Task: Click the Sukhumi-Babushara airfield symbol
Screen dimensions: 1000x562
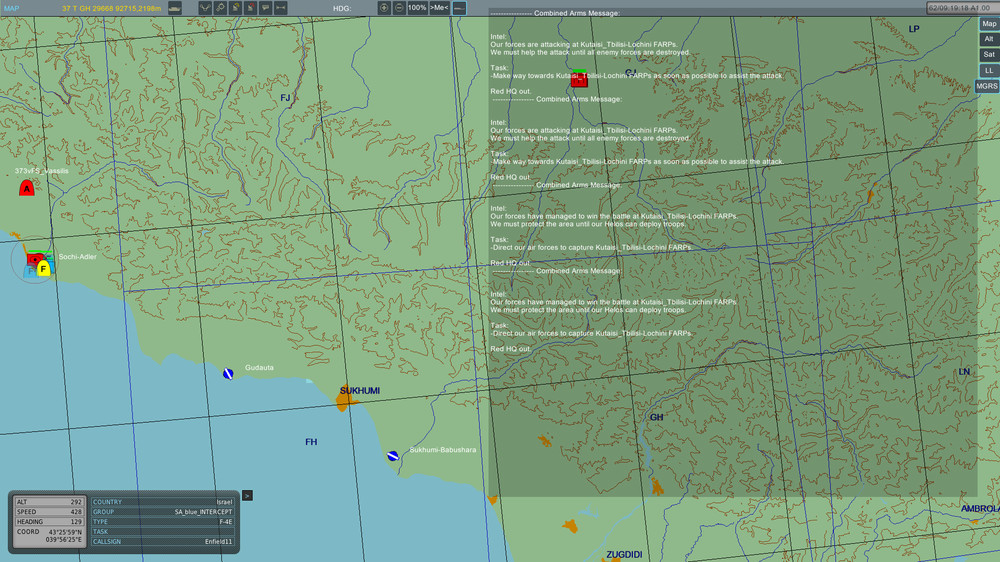Action: [393, 455]
